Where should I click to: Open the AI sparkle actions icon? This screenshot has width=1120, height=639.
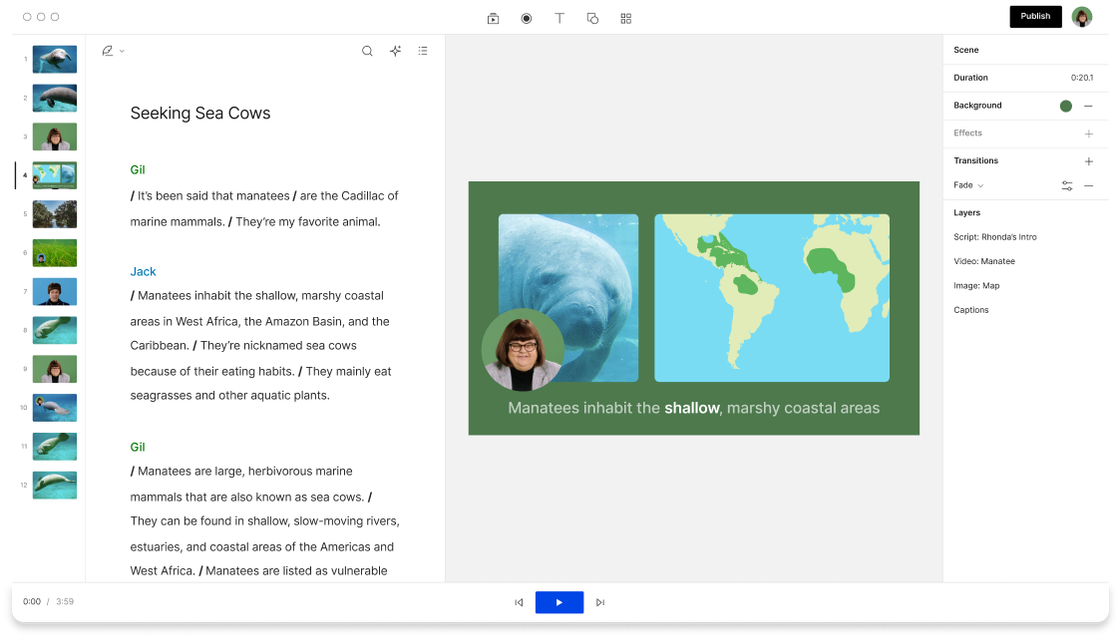pyautogui.click(x=395, y=51)
